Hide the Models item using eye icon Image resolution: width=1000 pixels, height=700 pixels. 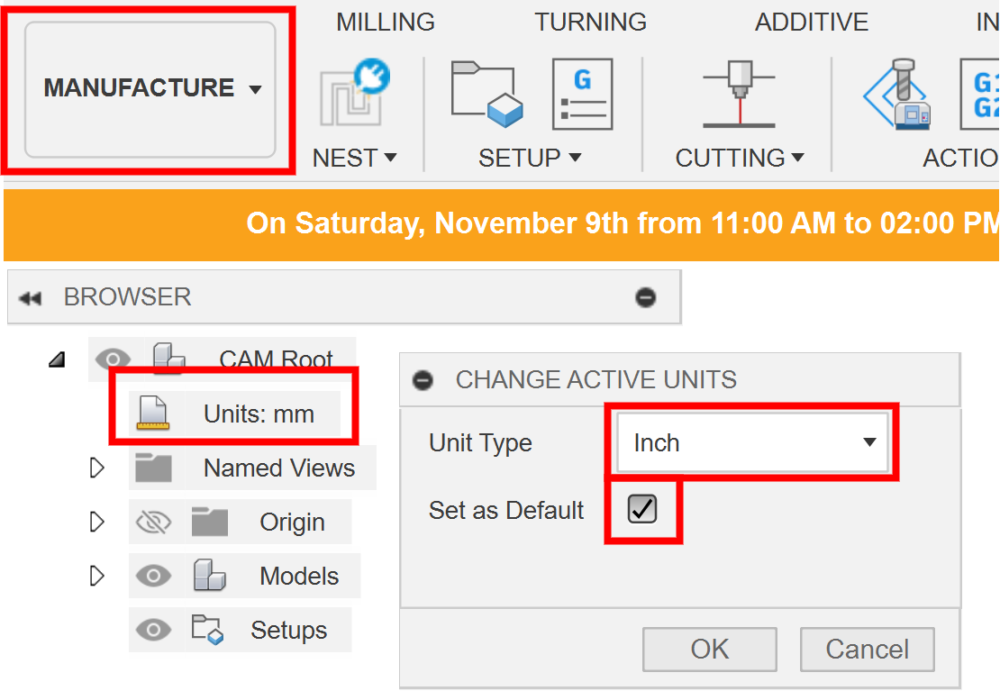(153, 576)
